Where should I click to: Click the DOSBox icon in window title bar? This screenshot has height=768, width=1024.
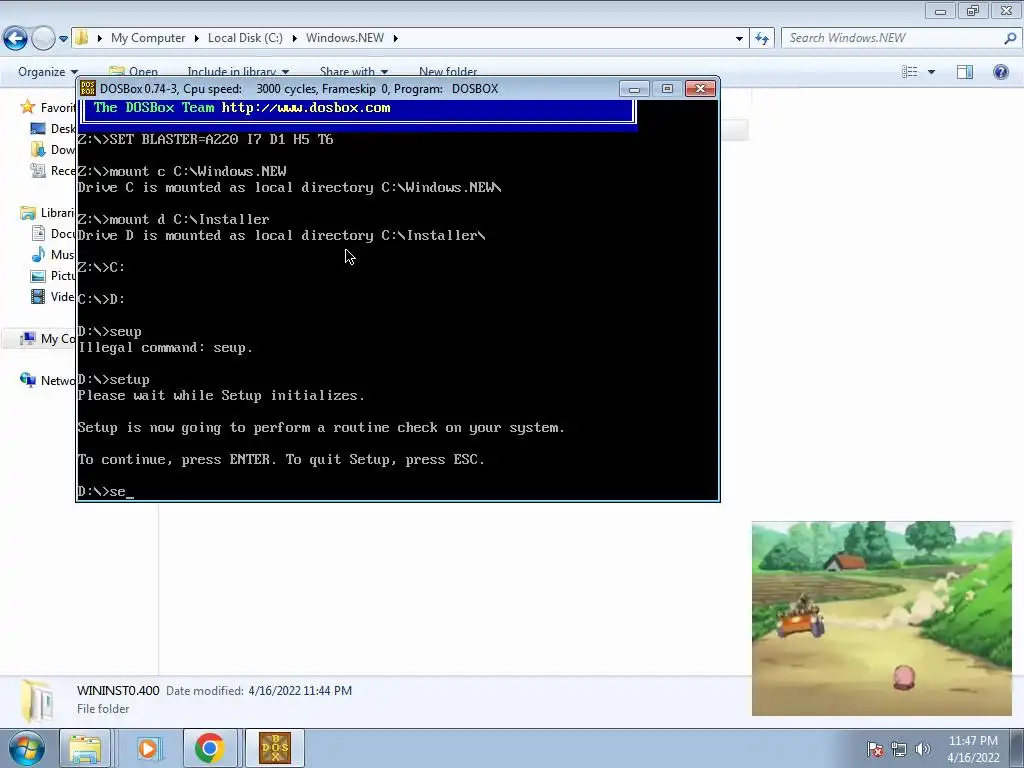88,88
